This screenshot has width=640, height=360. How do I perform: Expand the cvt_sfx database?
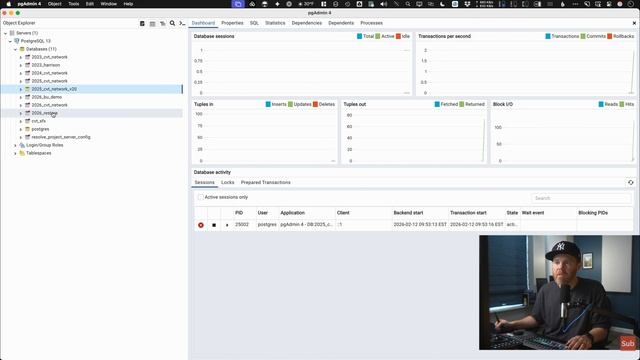[21, 121]
